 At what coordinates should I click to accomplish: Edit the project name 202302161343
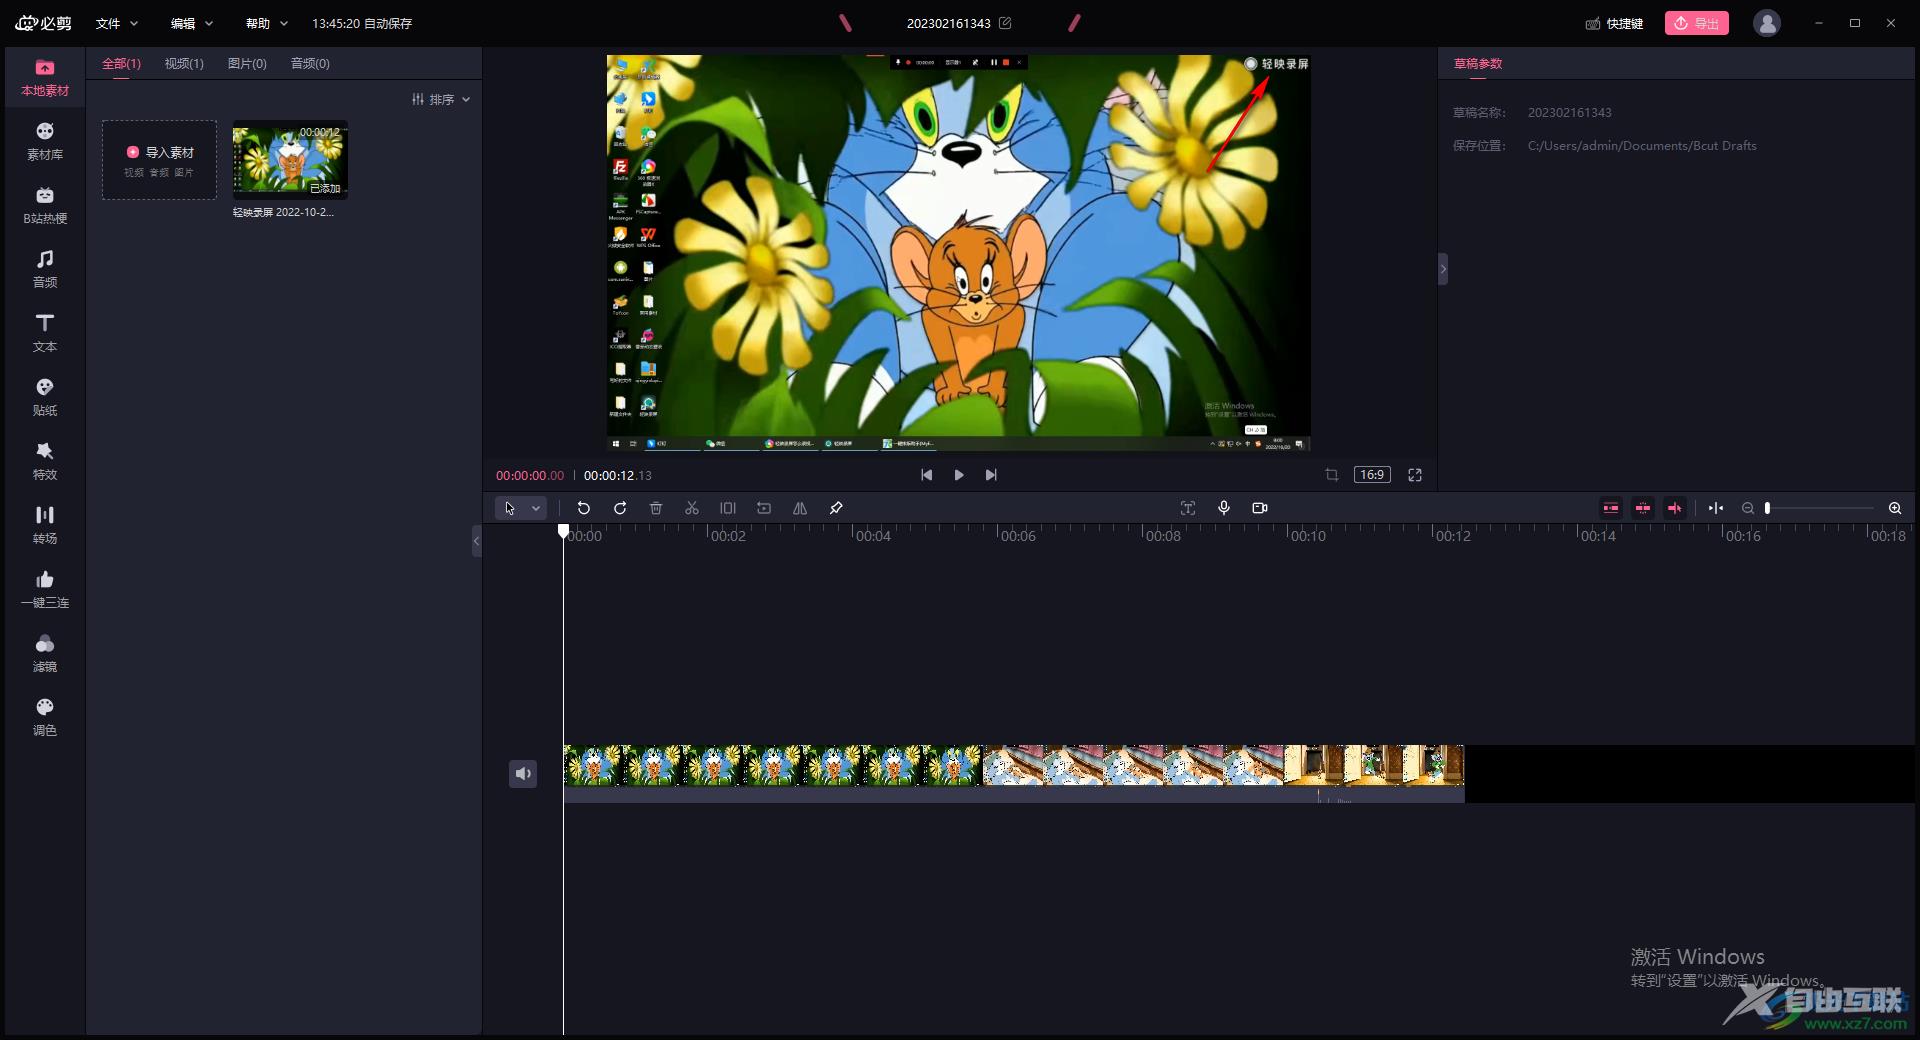click(x=1005, y=23)
